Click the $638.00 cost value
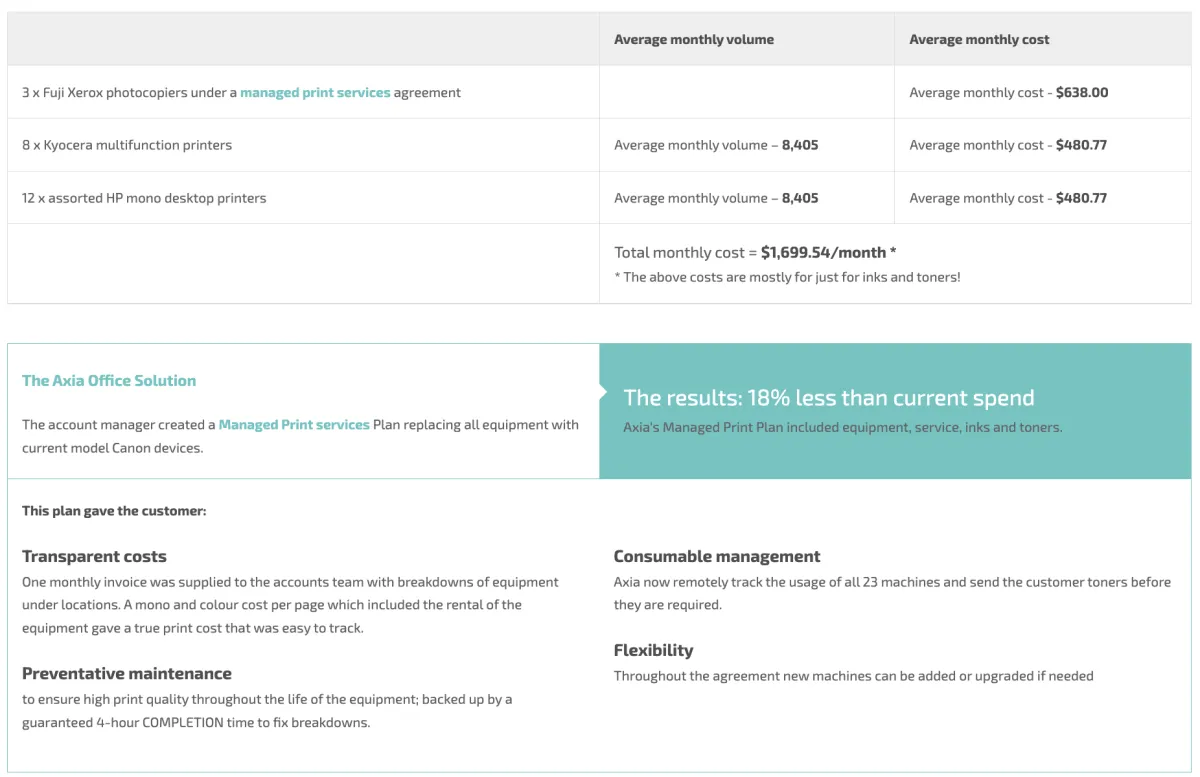 tap(1082, 93)
